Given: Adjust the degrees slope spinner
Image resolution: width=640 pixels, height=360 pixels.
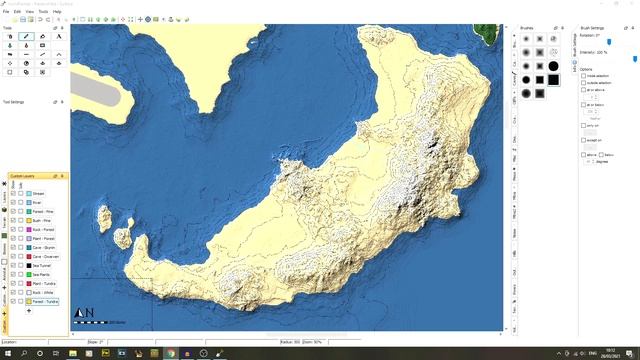Looking at the screenshot, I should pos(589,162).
